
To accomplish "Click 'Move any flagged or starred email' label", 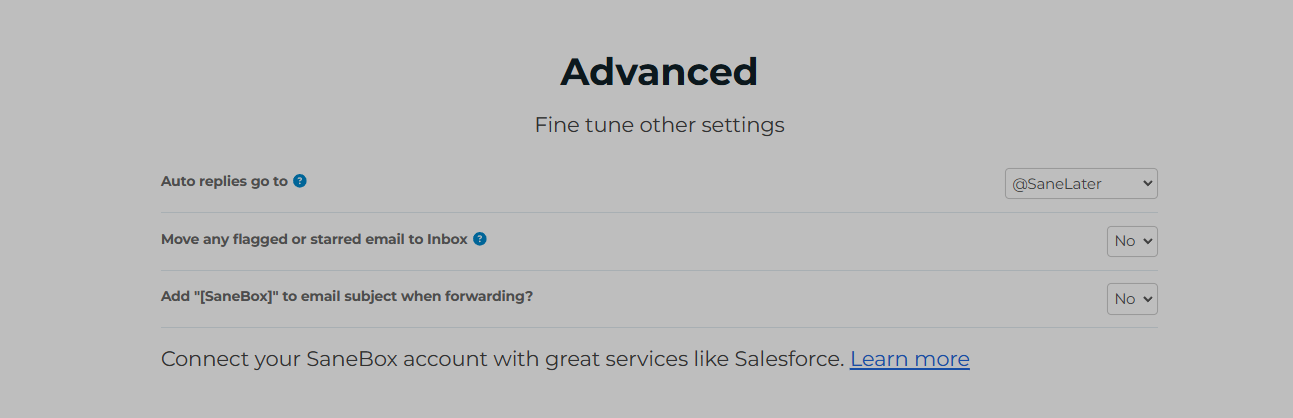I will coord(314,240).
